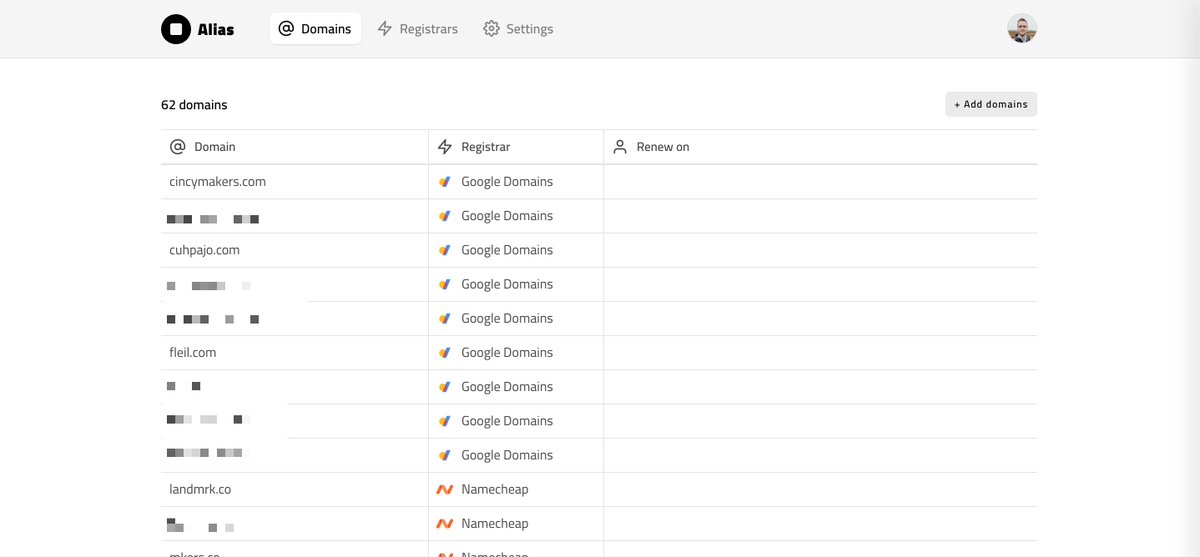Click the user profile avatar

click(1022, 29)
